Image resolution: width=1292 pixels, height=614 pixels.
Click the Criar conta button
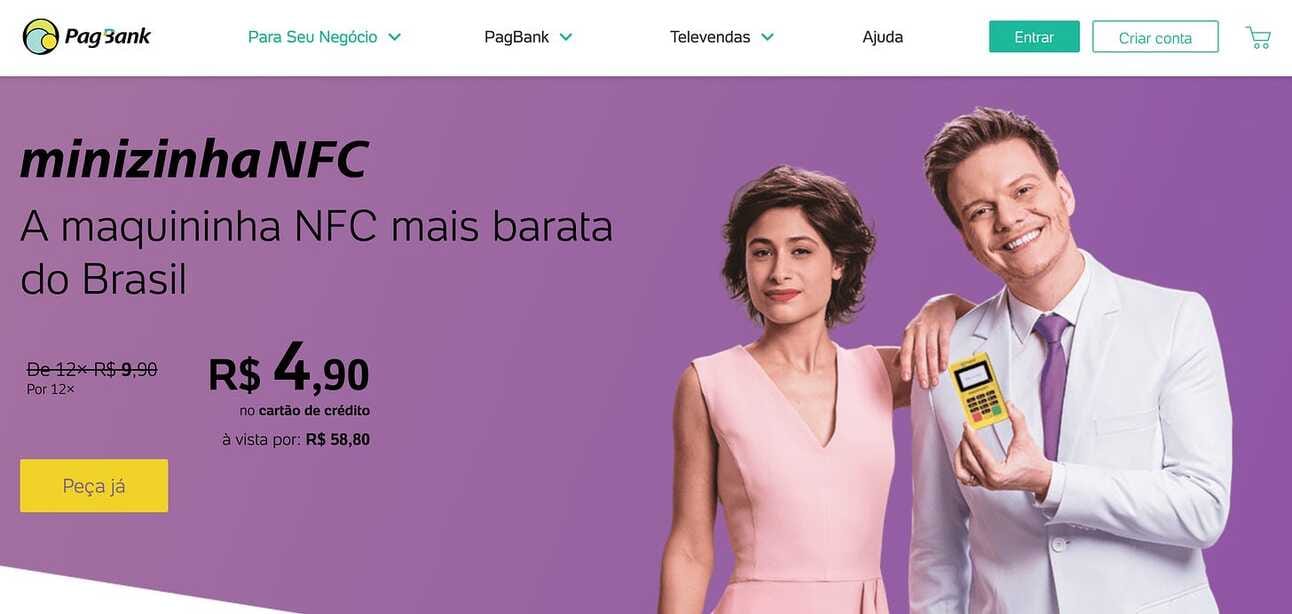click(x=1155, y=37)
